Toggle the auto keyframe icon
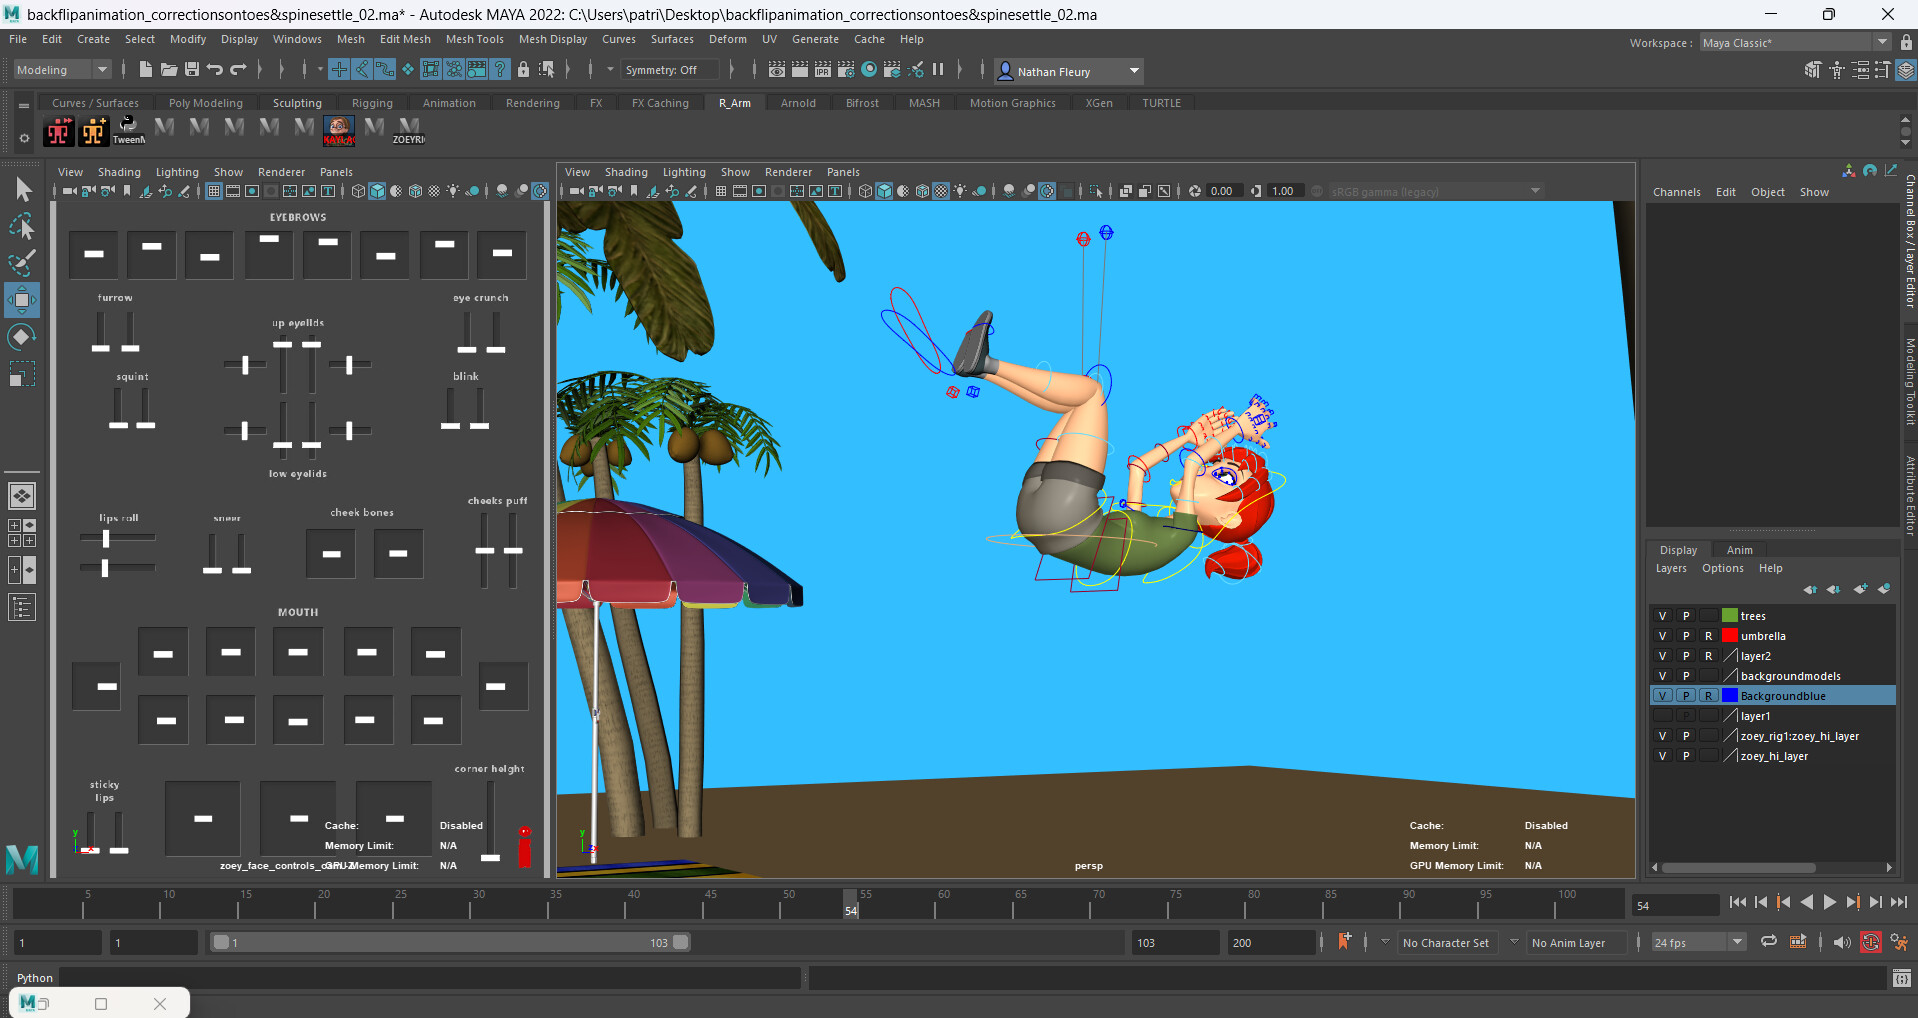Image resolution: width=1918 pixels, height=1018 pixels. (1870, 942)
